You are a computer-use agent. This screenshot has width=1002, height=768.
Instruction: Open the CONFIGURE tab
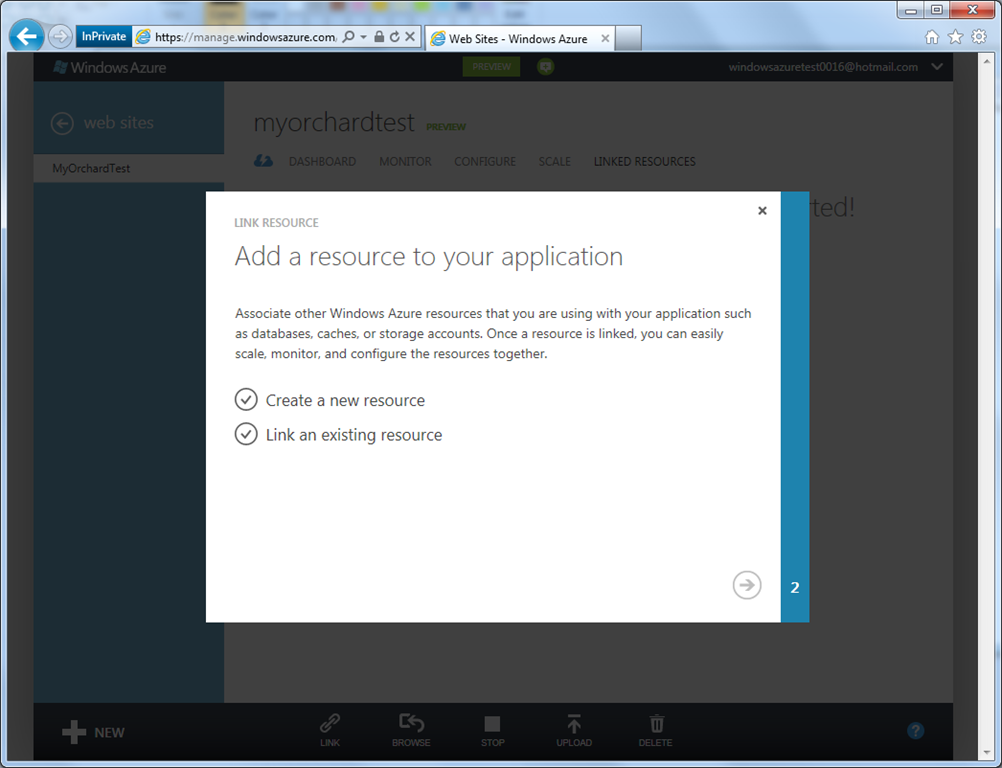click(485, 161)
